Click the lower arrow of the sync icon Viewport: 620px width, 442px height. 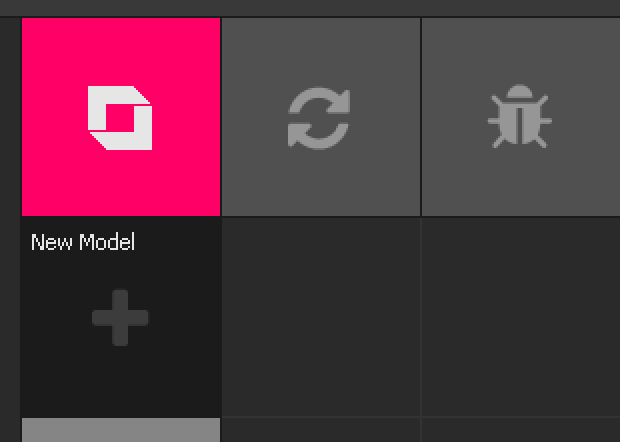318,136
